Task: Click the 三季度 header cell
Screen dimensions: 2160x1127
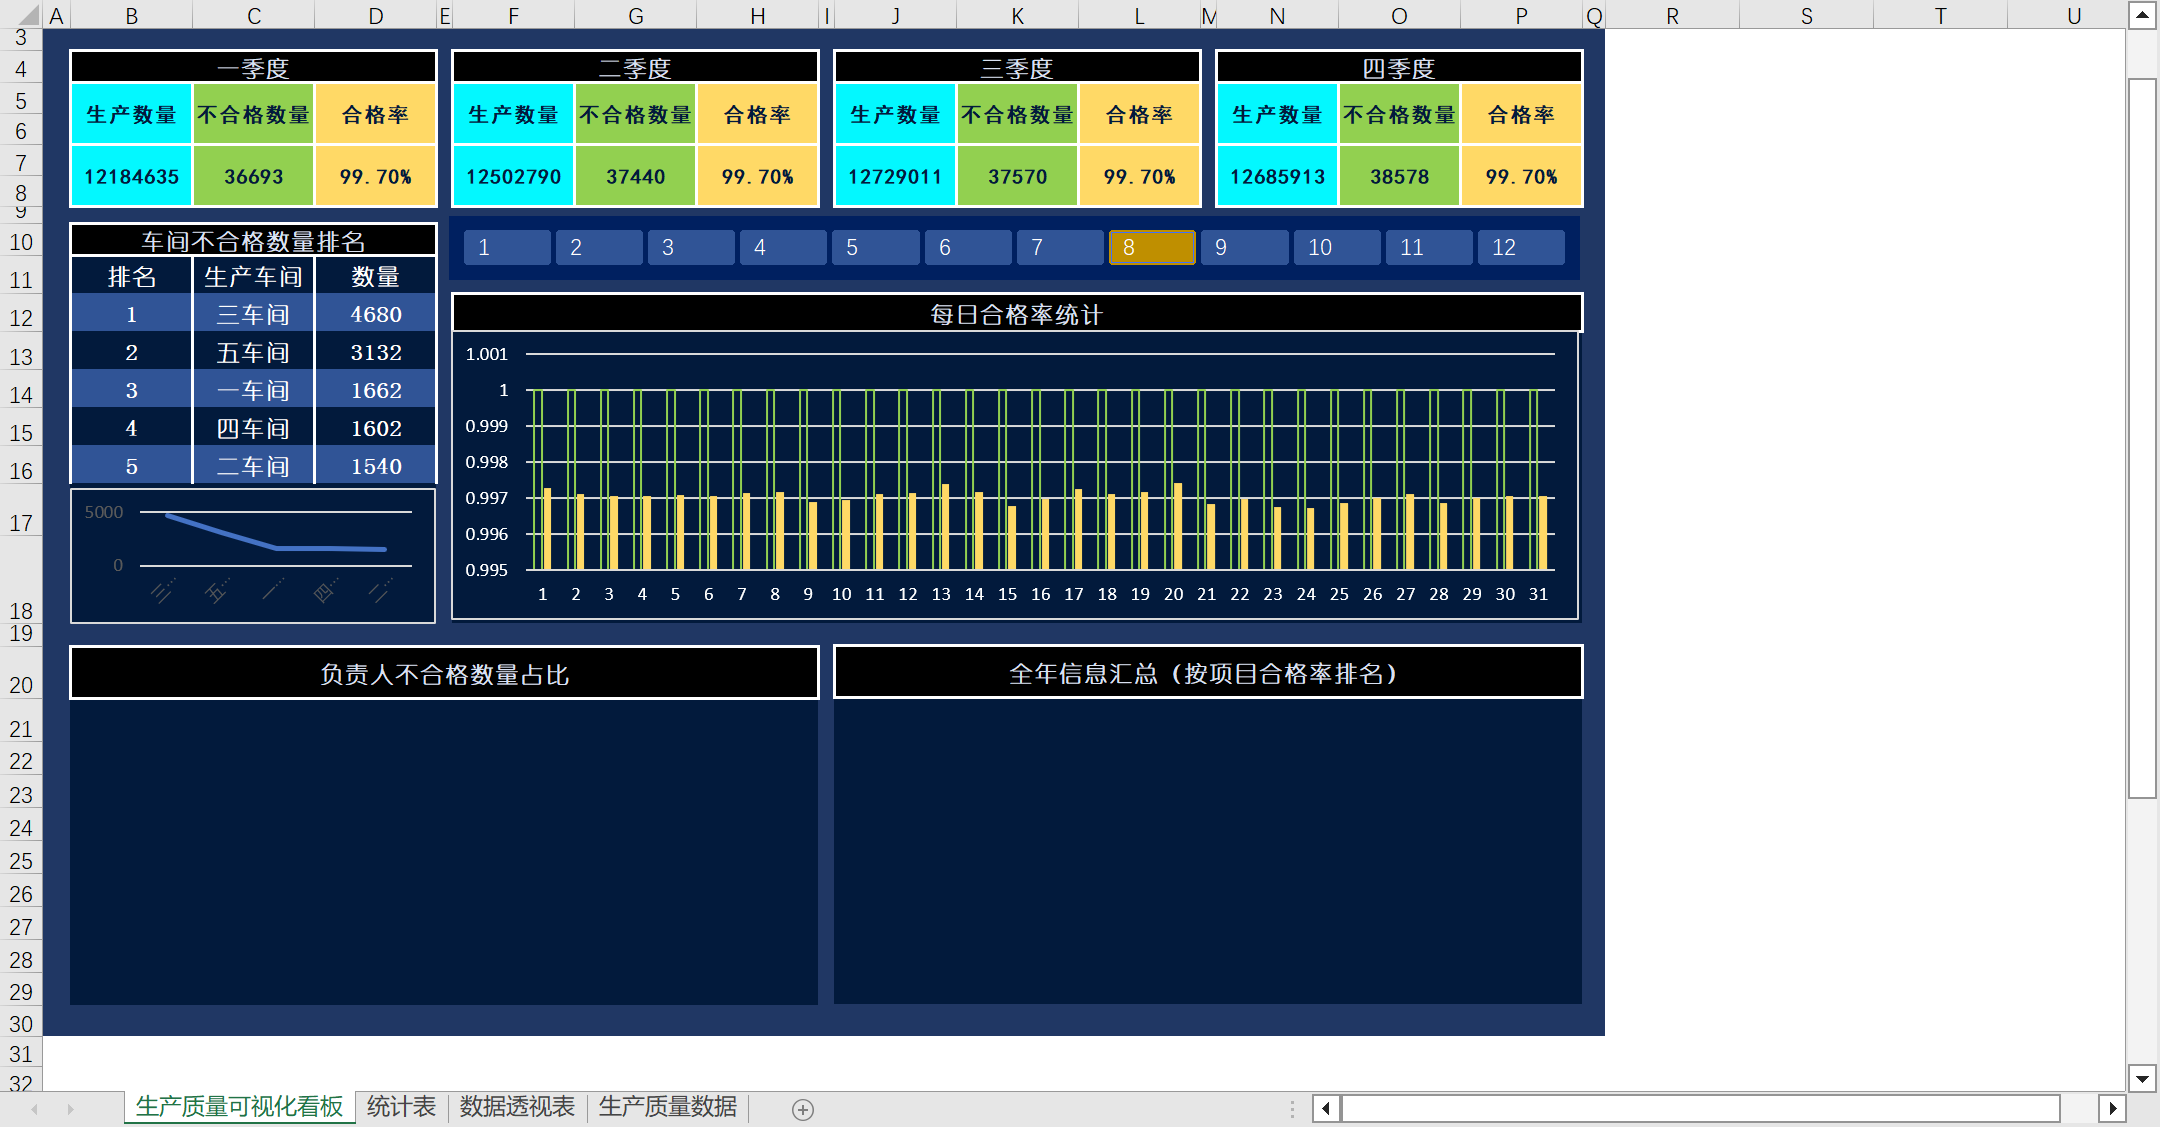Action: click(1017, 68)
